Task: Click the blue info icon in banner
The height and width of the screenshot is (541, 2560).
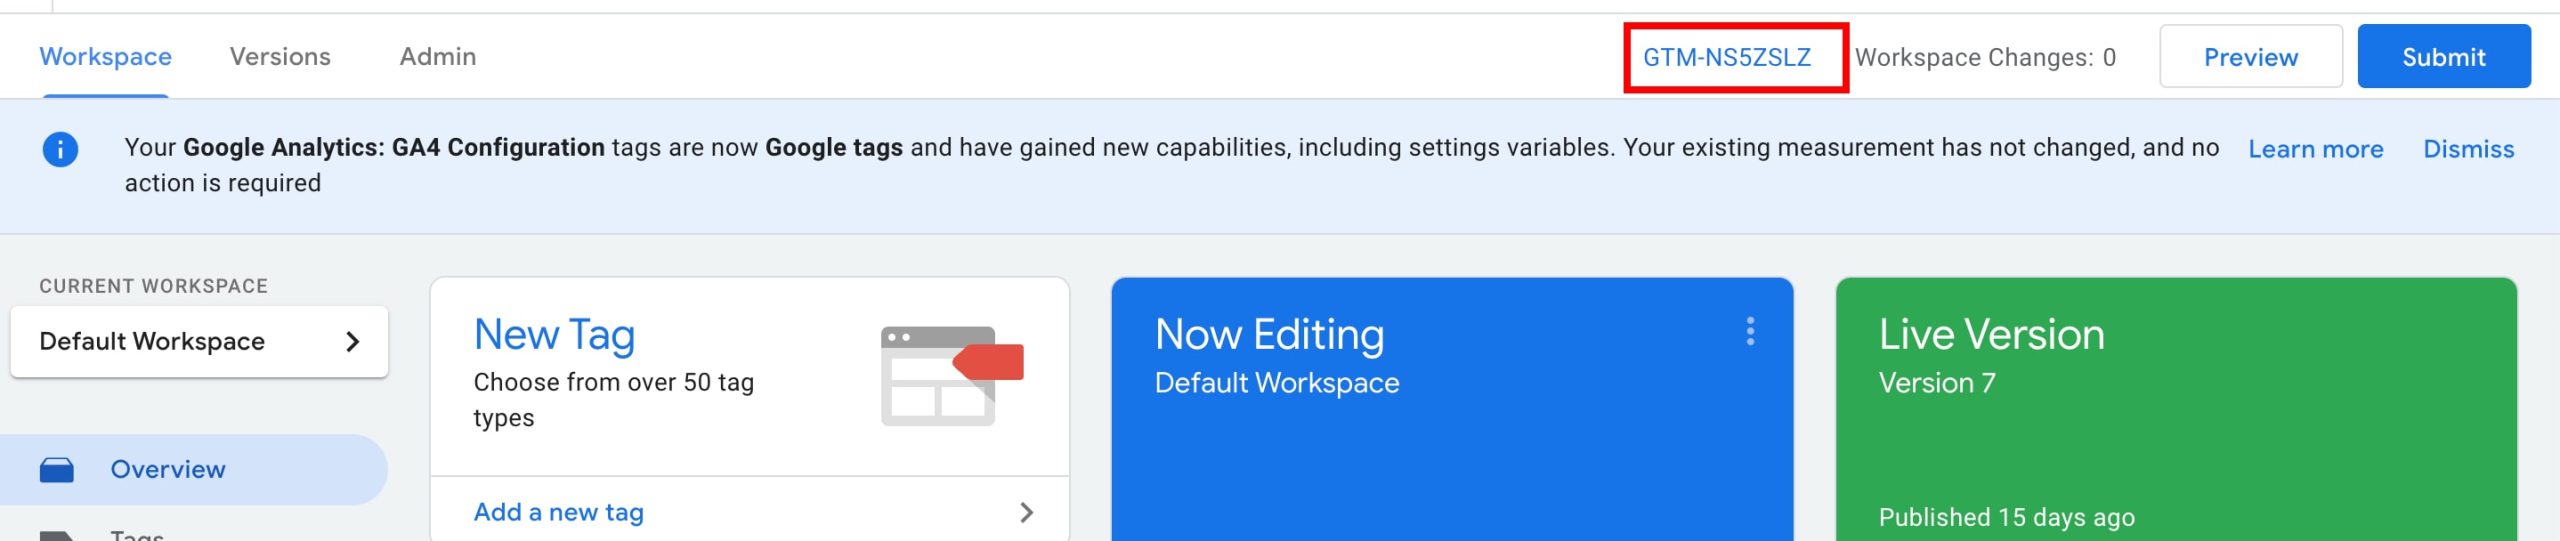Action: click(x=60, y=150)
